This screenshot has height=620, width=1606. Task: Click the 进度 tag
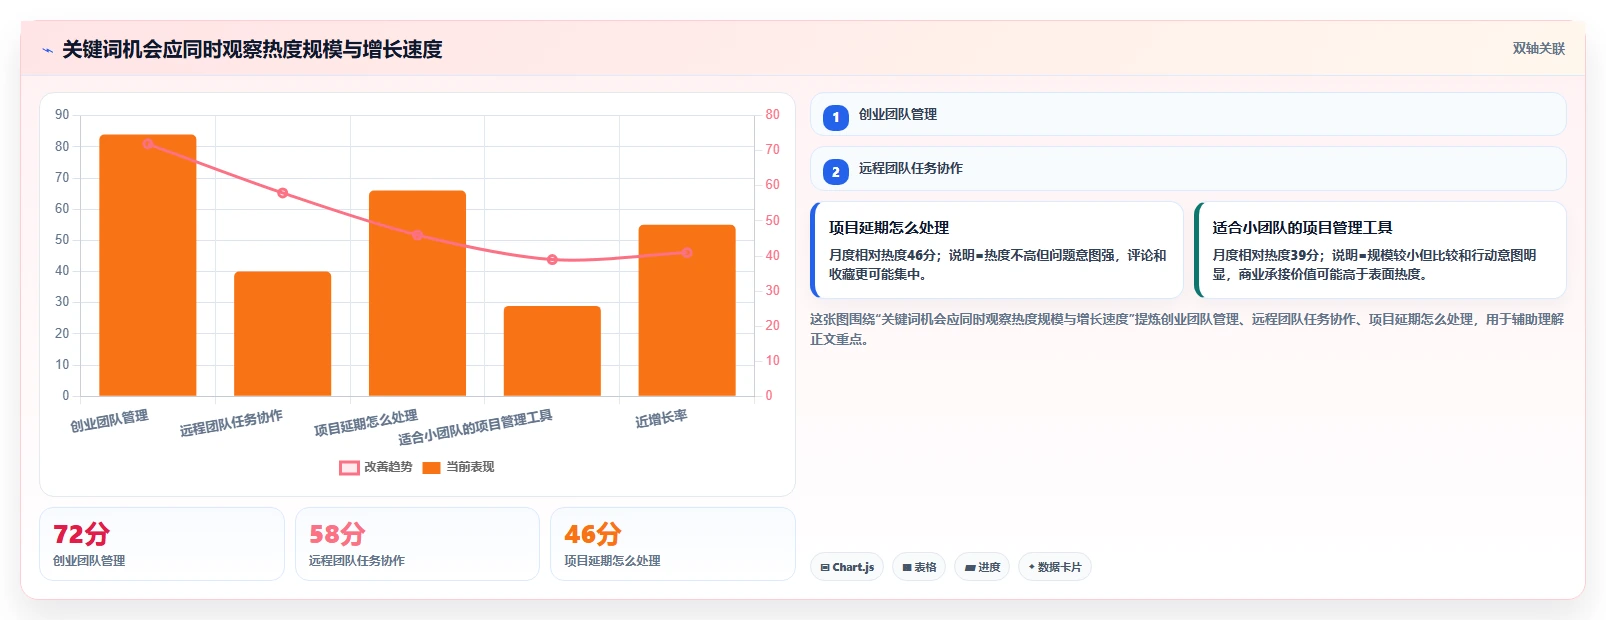click(982, 567)
